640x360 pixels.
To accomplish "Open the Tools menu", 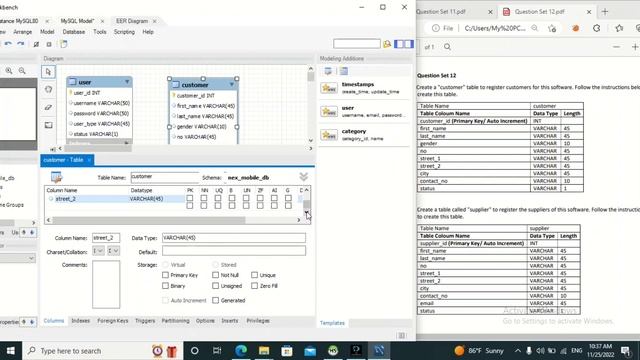I will tap(100, 32).
